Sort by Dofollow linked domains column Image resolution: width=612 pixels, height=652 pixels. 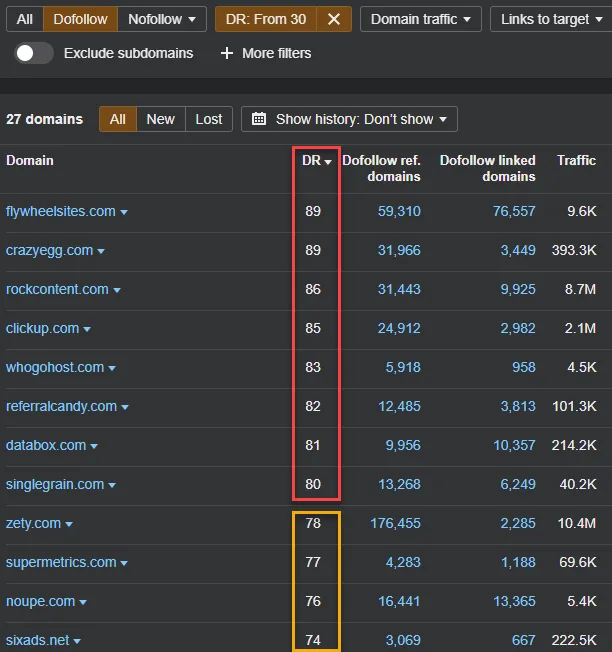click(x=488, y=168)
